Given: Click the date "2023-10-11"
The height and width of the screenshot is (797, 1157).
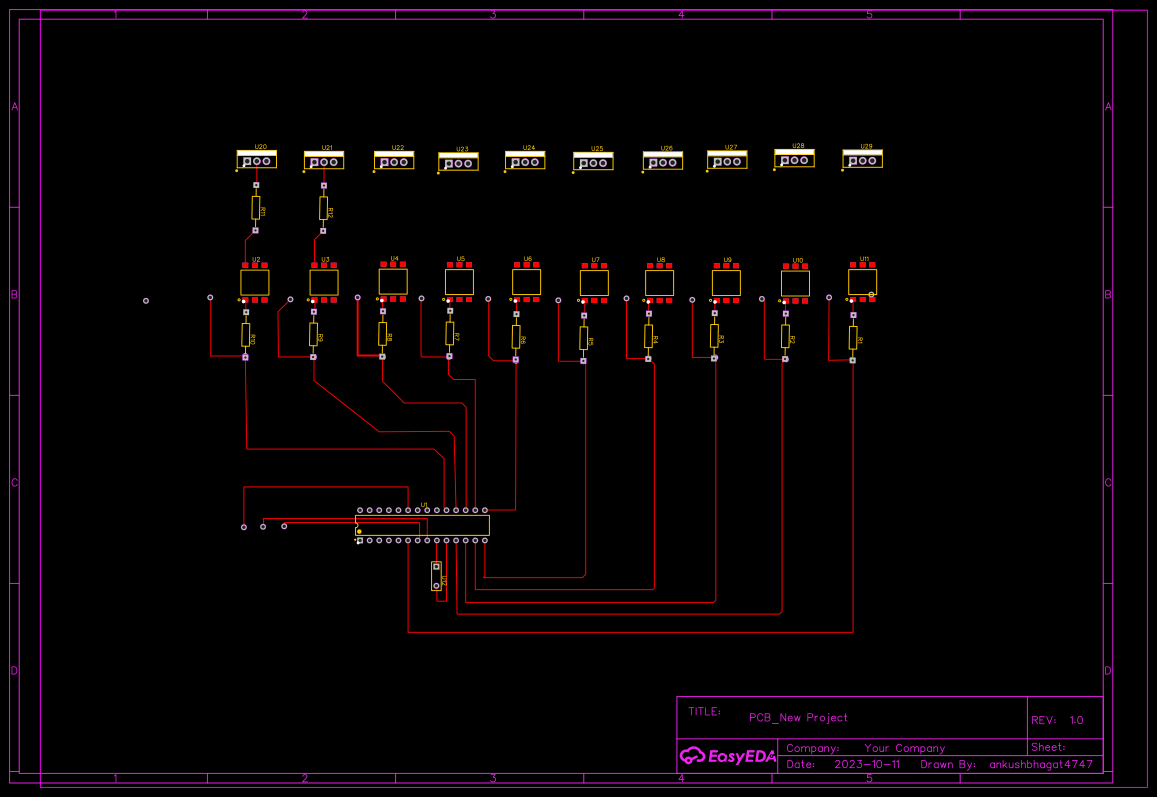Looking at the screenshot, I should point(867,765).
